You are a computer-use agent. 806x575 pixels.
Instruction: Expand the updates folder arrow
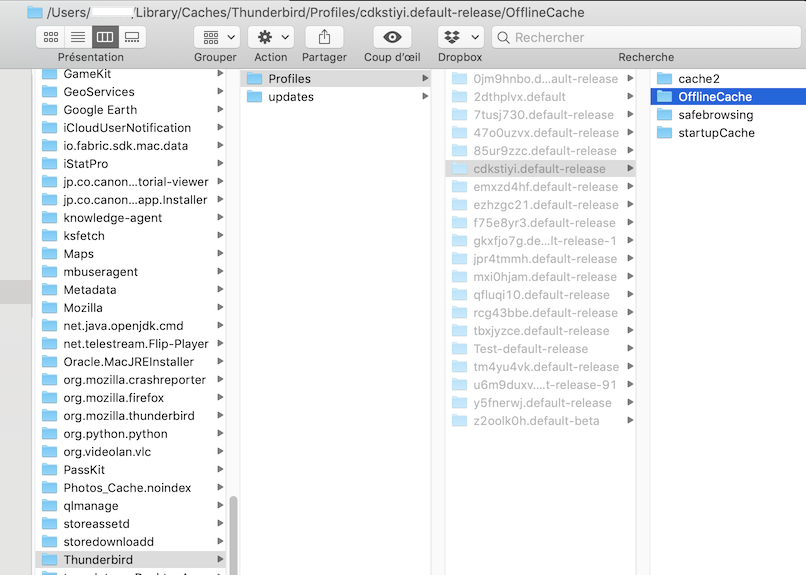[x=425, y=96]
